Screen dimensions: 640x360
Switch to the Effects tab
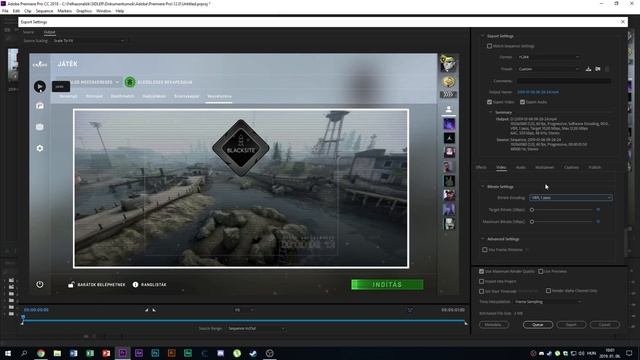(481, 167)
